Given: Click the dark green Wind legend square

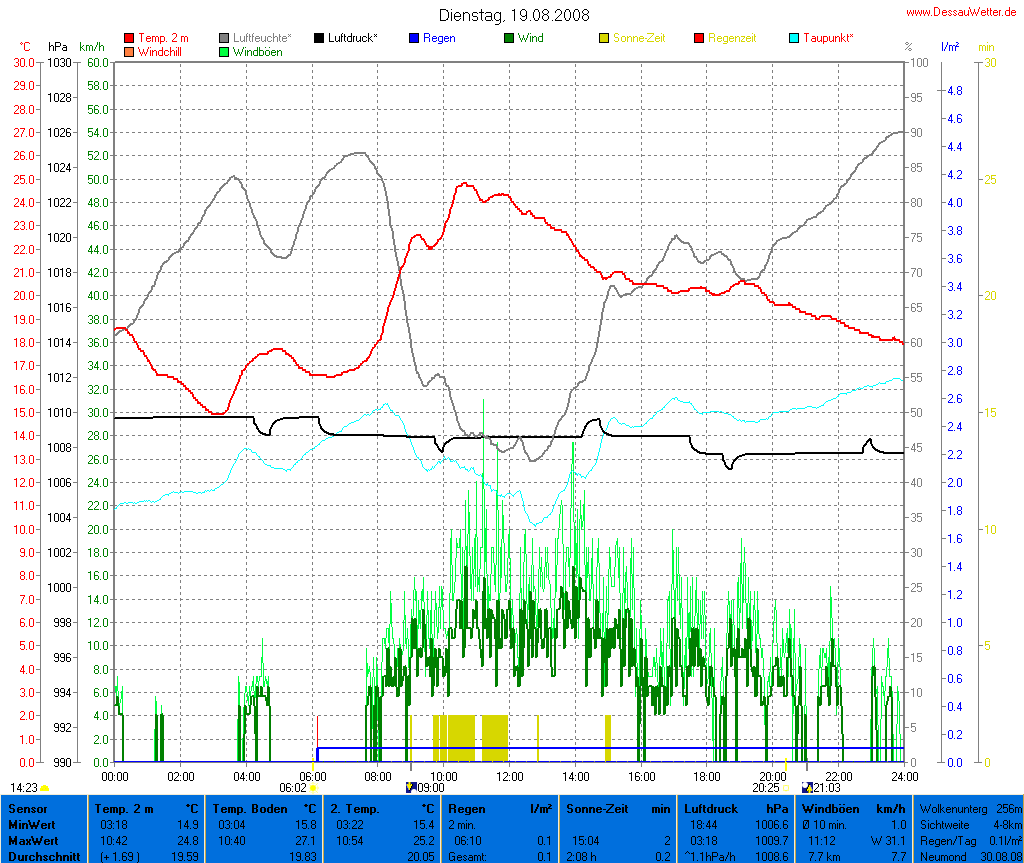Looking at the screenshot, I should click(509, 38).
